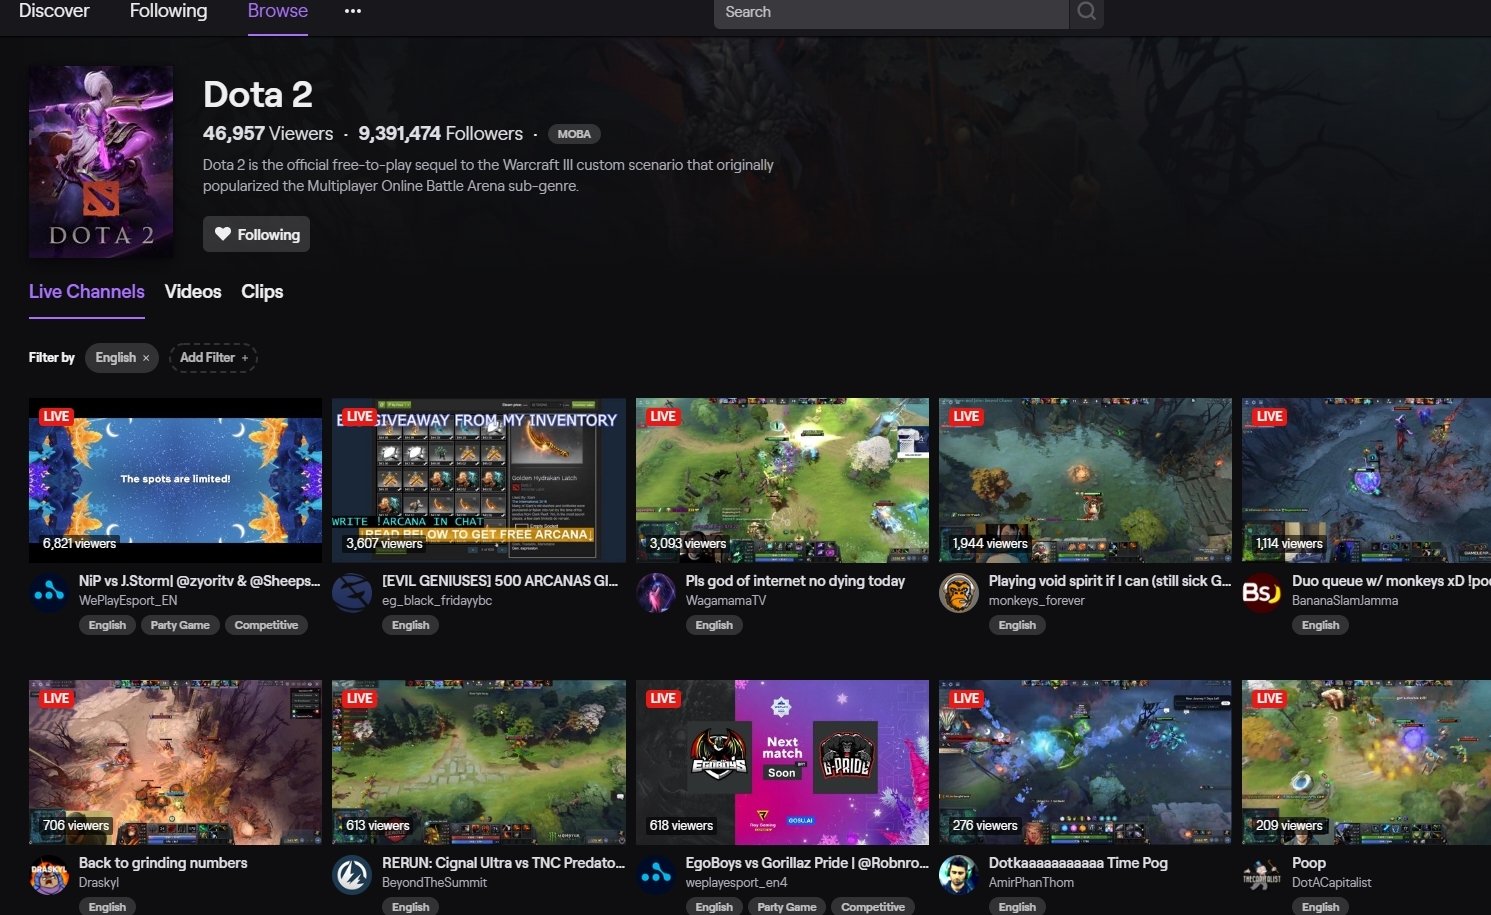
Task: Open the Add Filter dropdown
Action: 213,358
